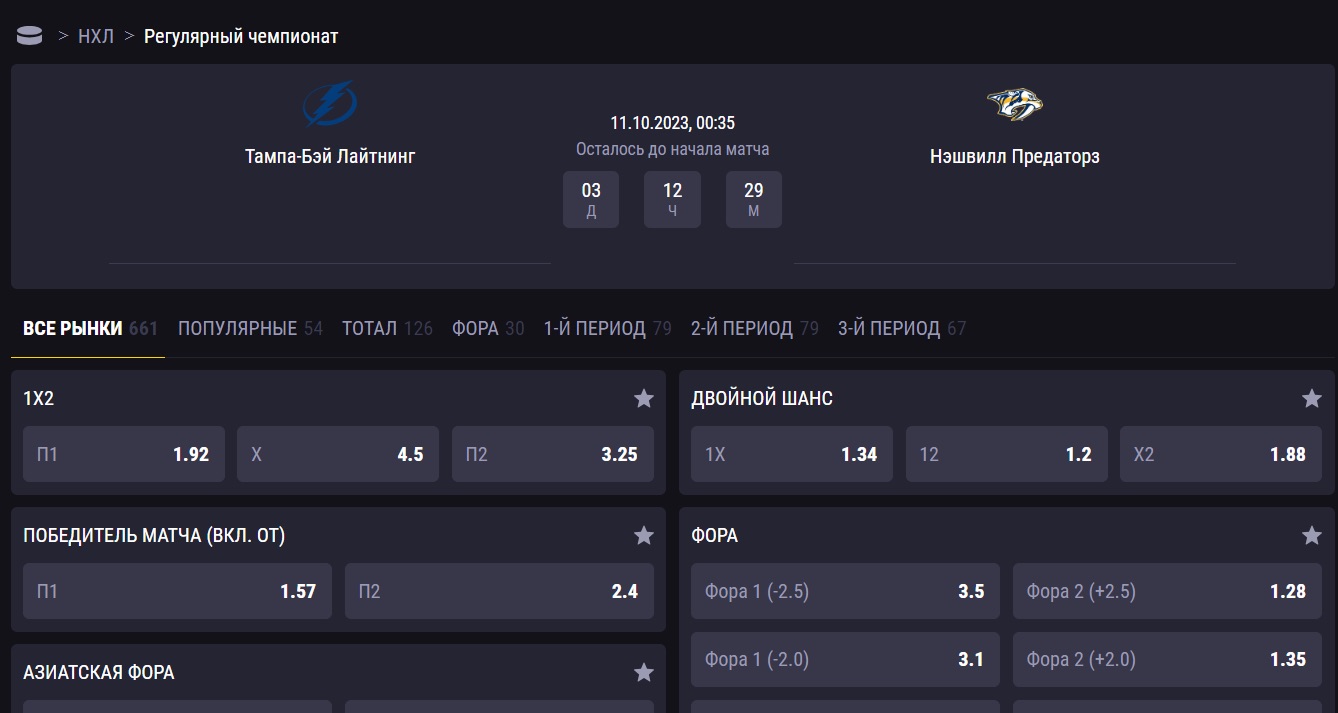Image resolution: width=1338 pixels, height=713 pixels.
Task: Click the Nashville Predators logo
Action: point(1015,104)
